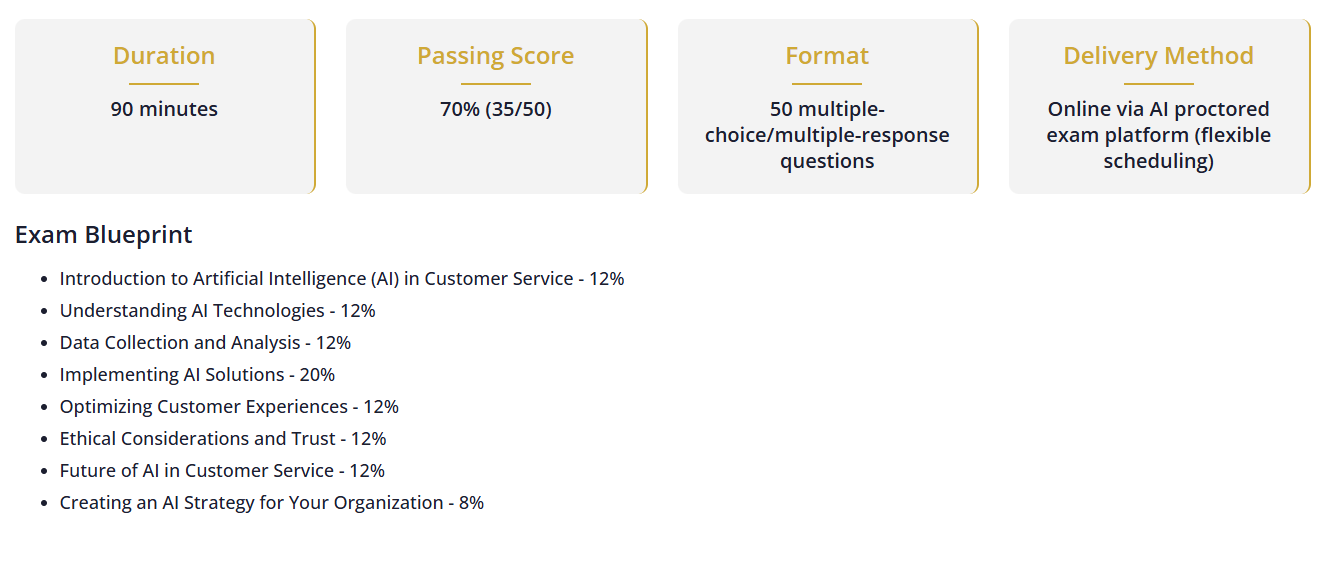Viewport: 1328px width, 562px height.
Task: Click gold underline beneath Format heading
Action: click(x=827, y=84)
